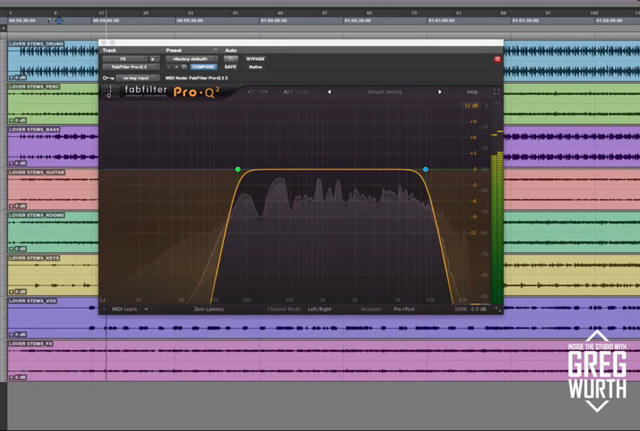
Task: Click the LOVER STEMS_ROOMS track name
Action: pos(37,215)
